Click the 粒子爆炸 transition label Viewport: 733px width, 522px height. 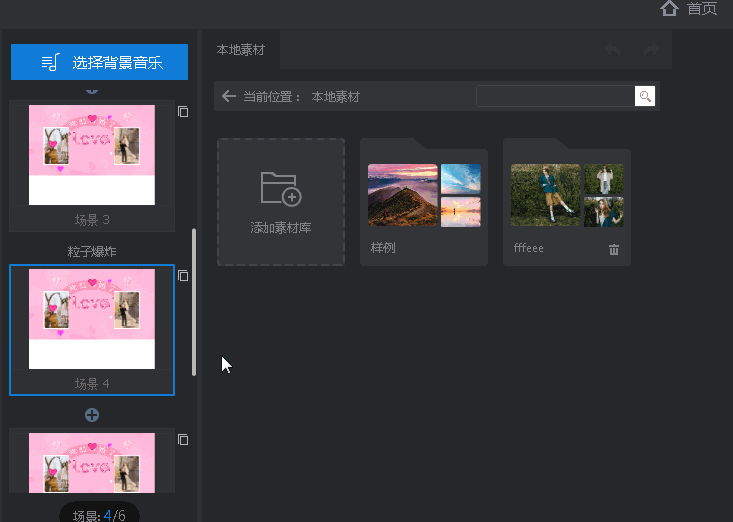[92, 252]
